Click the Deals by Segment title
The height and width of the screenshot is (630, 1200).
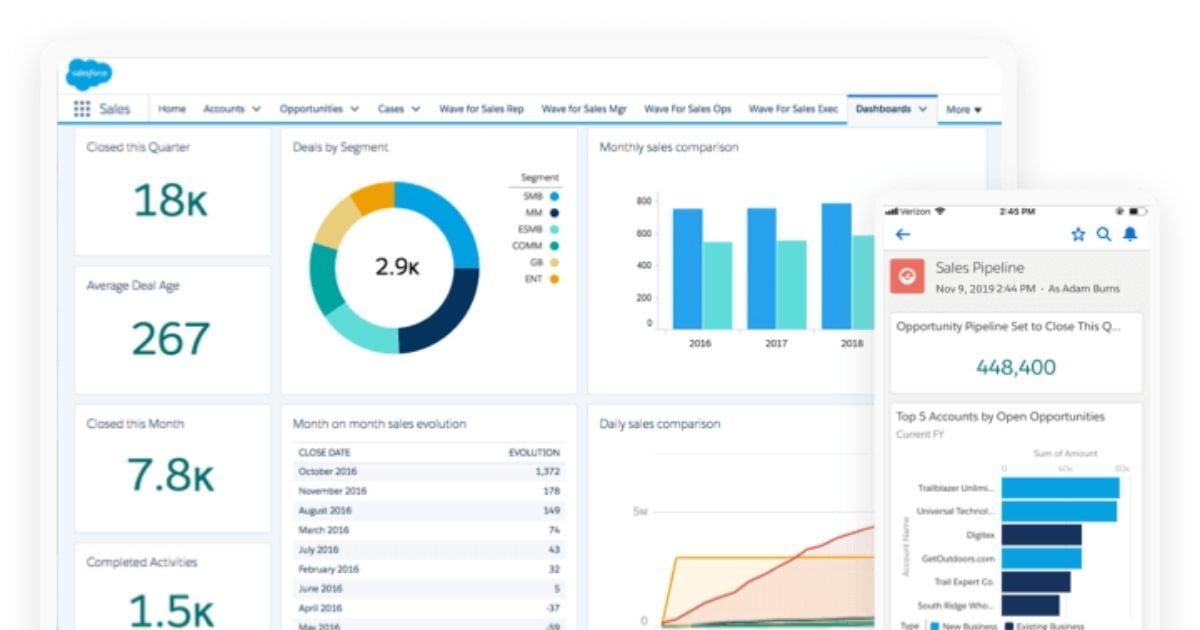(x=340, y=147)
